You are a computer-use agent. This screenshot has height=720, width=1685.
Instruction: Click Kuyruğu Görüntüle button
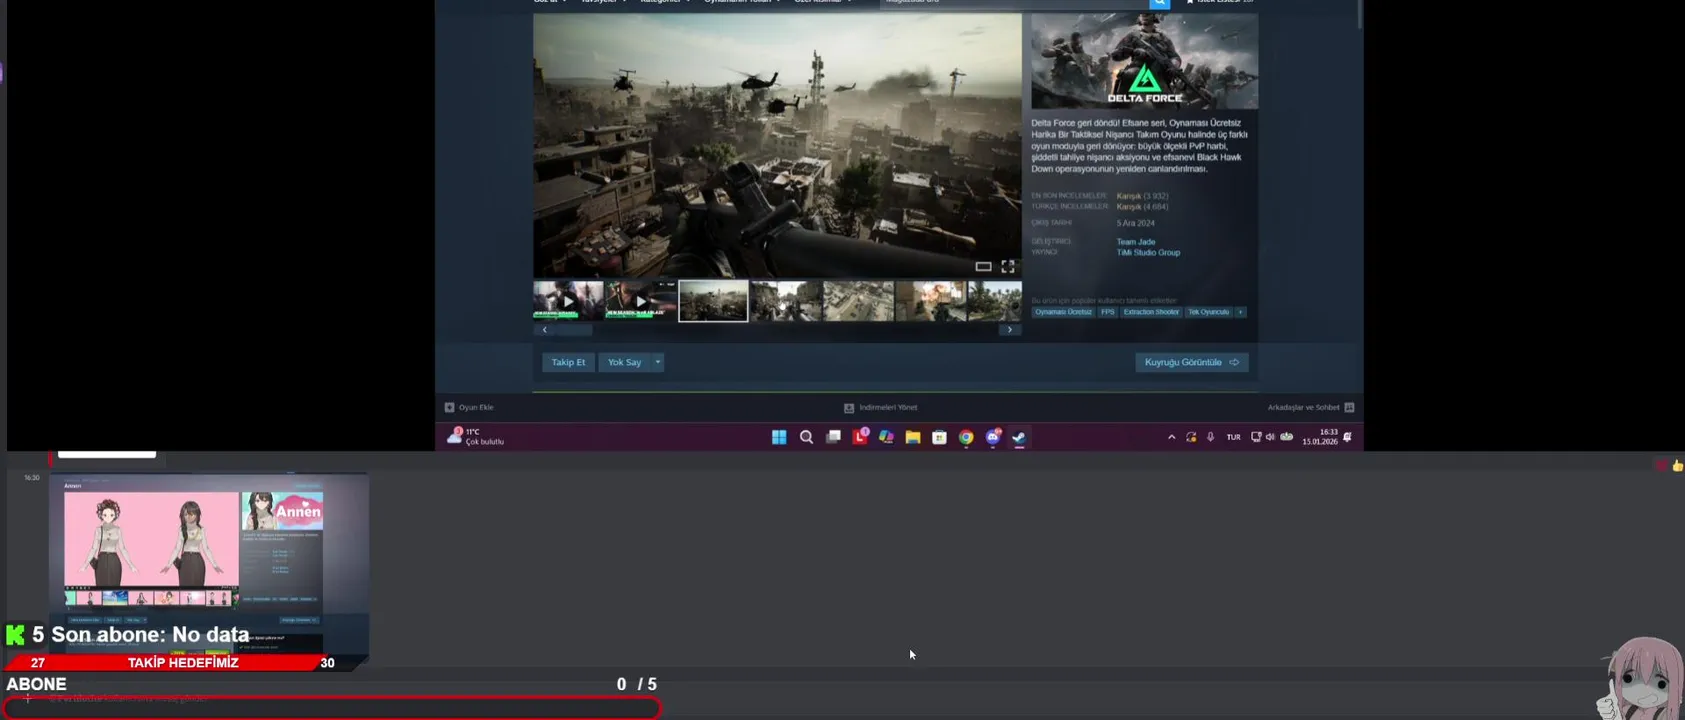coord(1191,362)
